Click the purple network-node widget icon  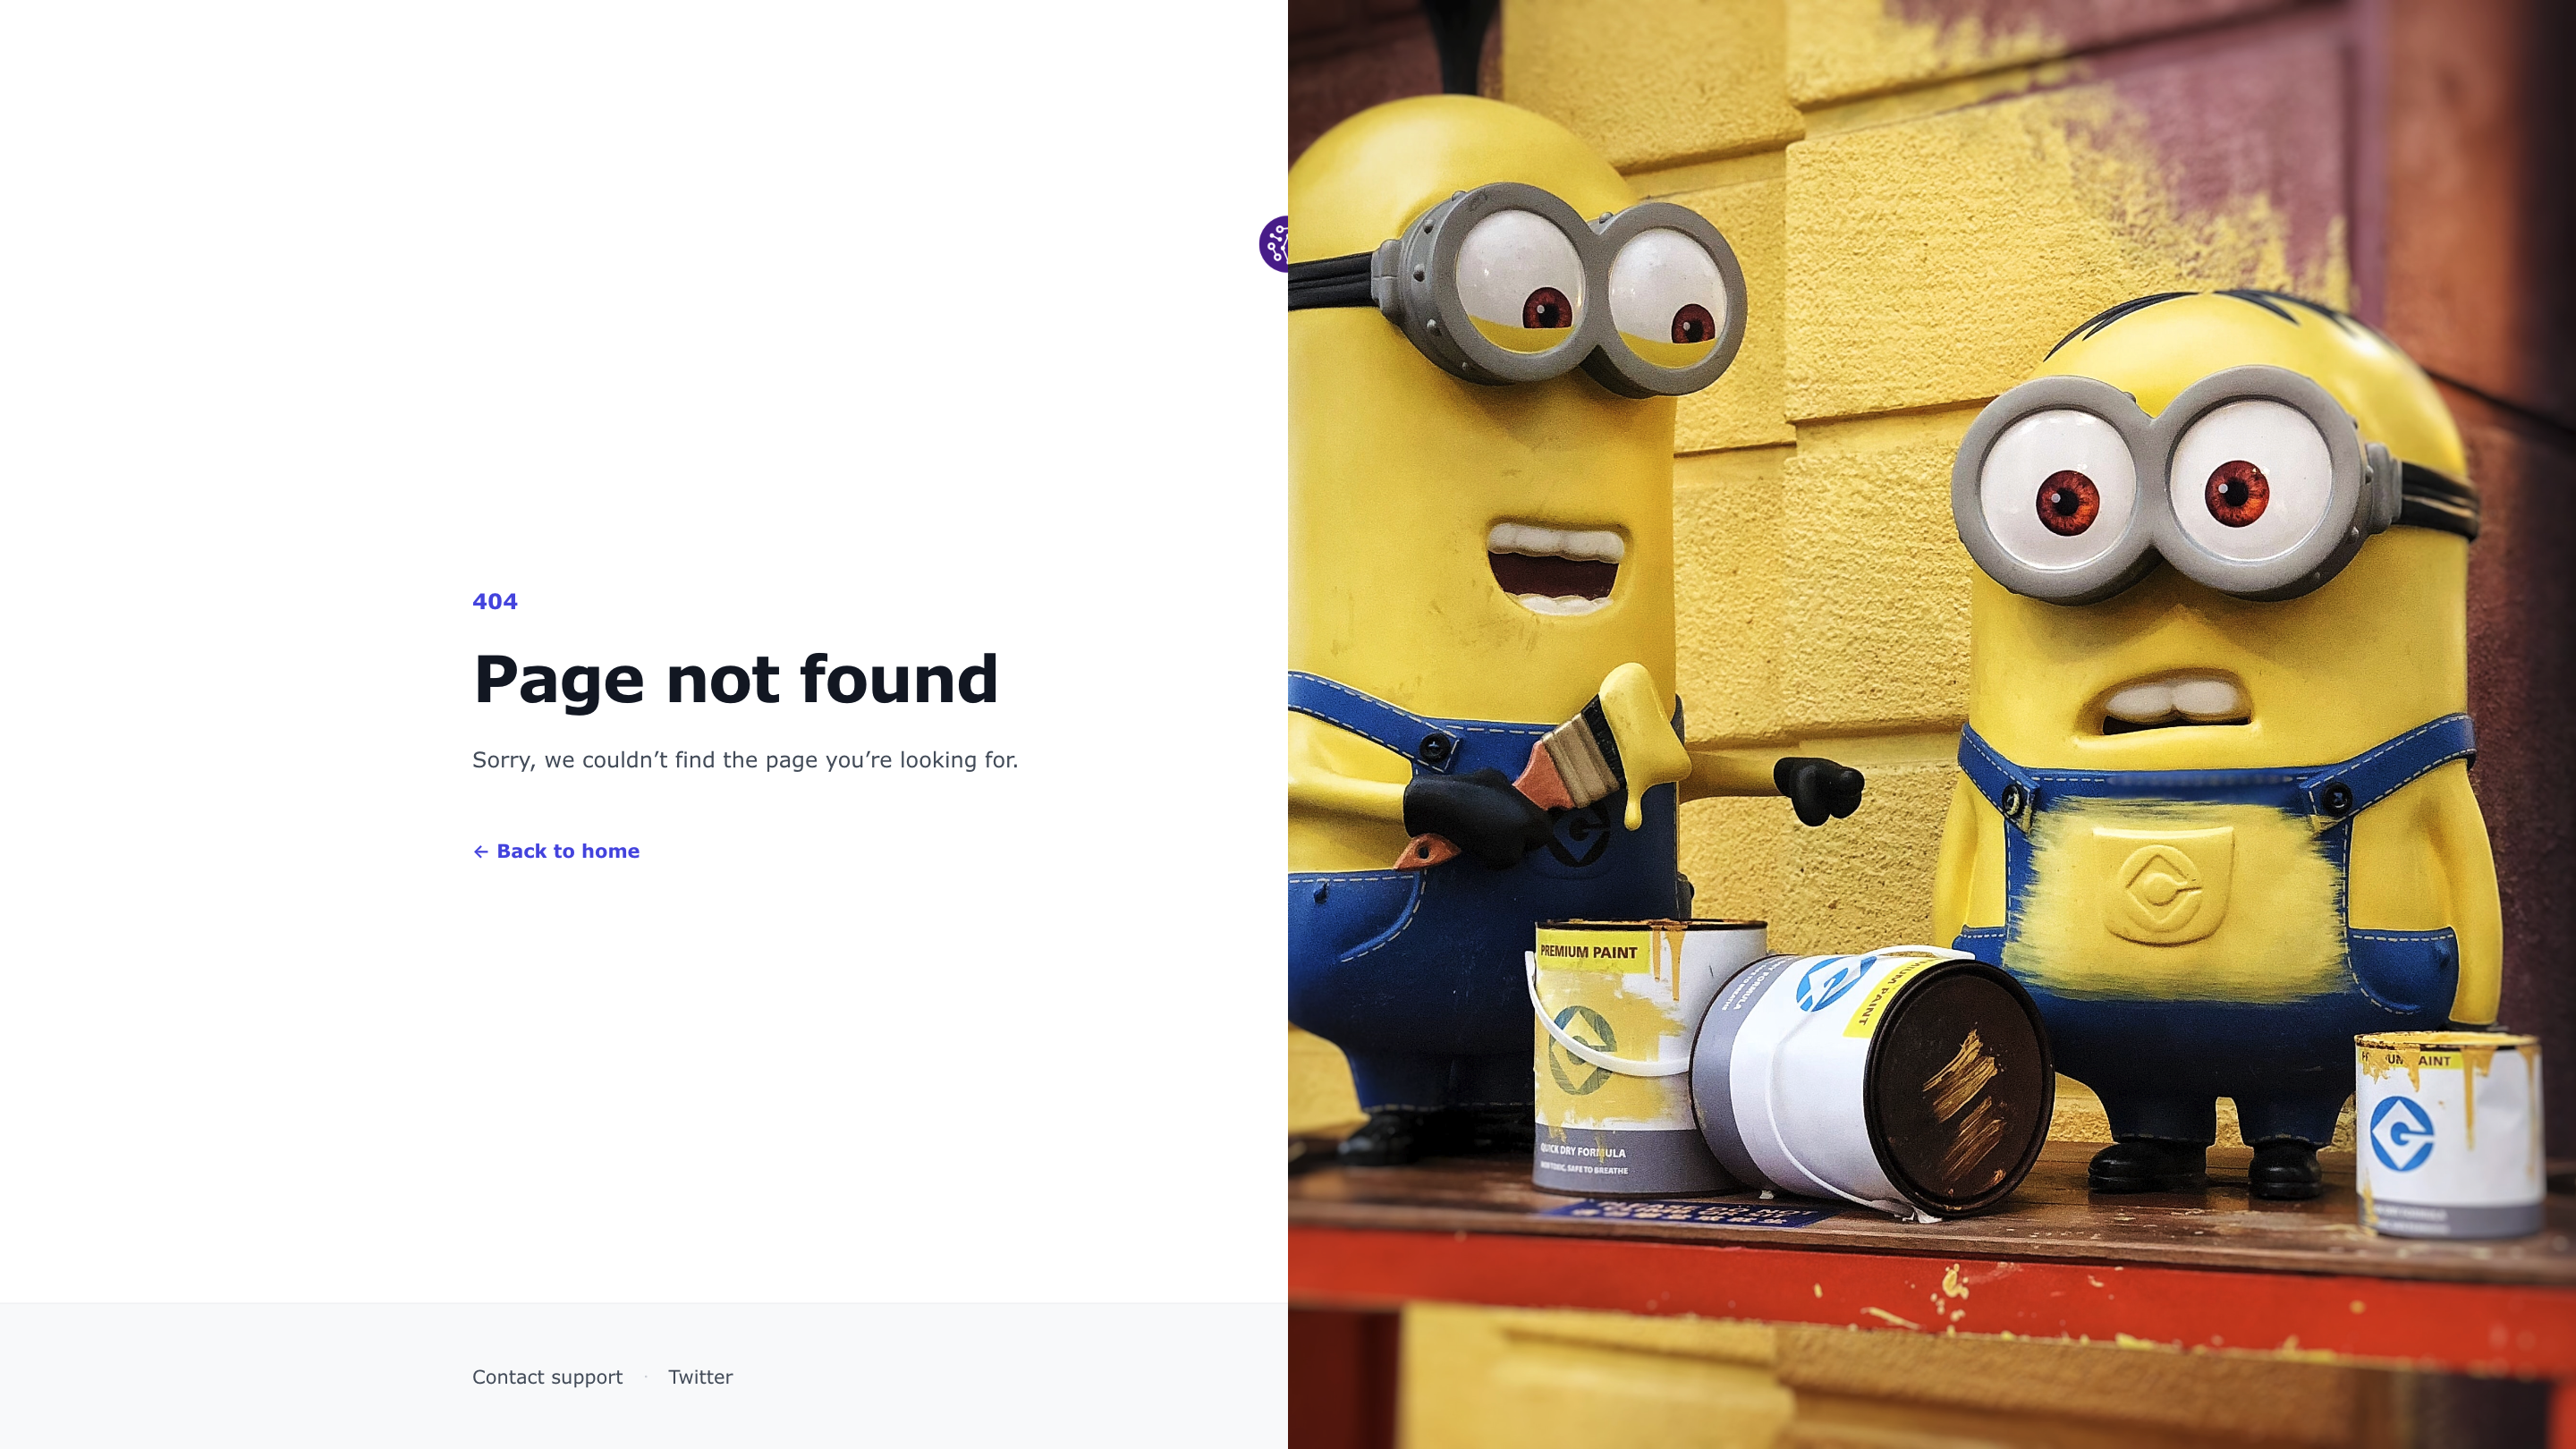1274,244
